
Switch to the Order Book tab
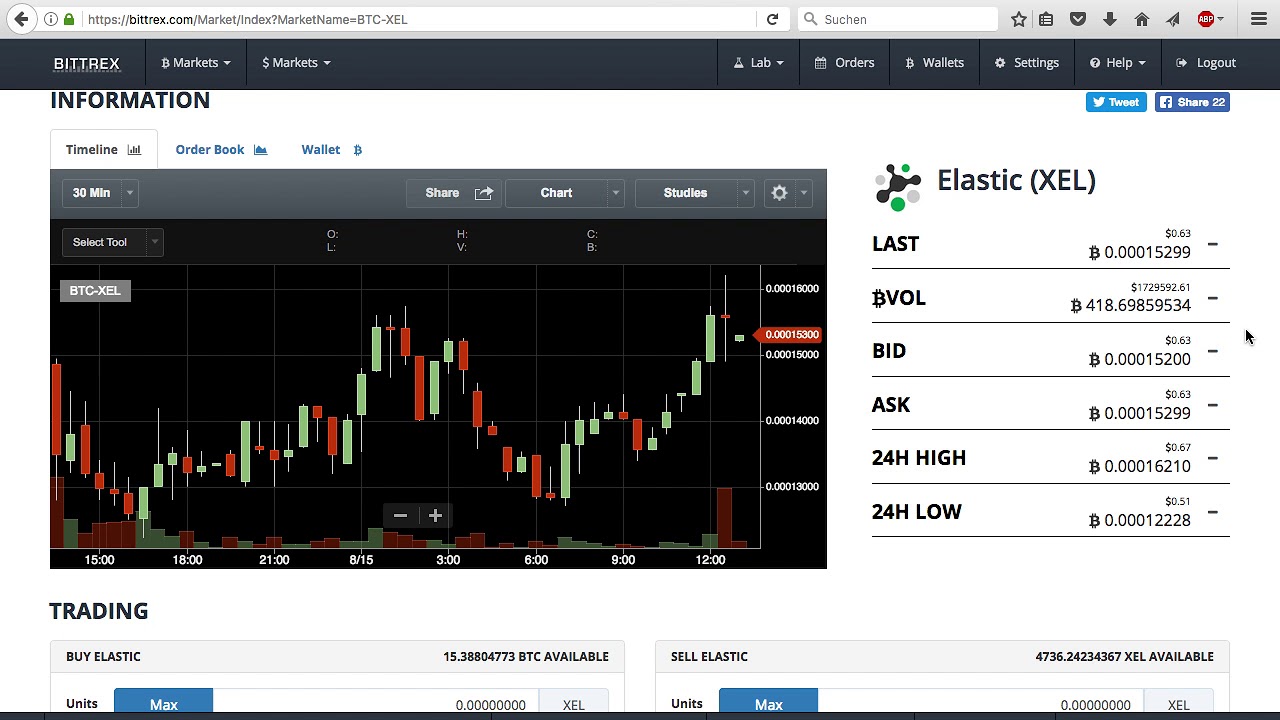[x=221, y=150]
